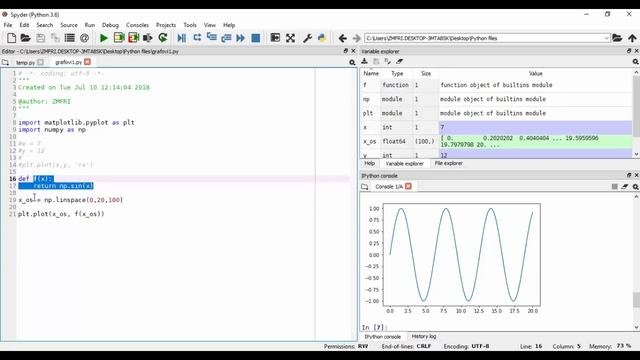Screen dimensions: 640x360
Task: Sort variables by the Type column header
Action: coord(397,73)
